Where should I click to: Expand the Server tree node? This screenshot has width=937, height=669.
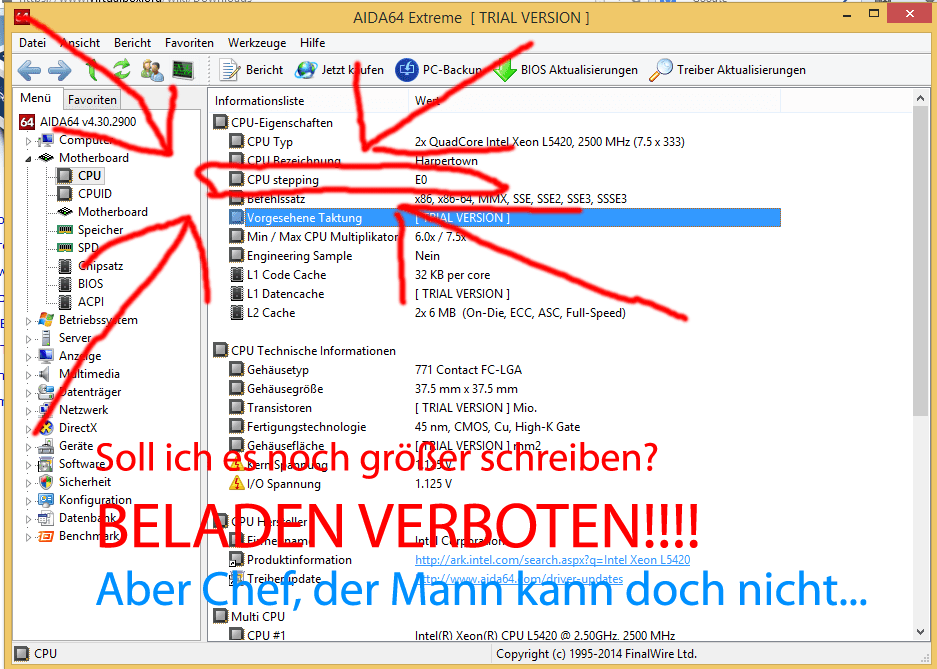point(28,339)
